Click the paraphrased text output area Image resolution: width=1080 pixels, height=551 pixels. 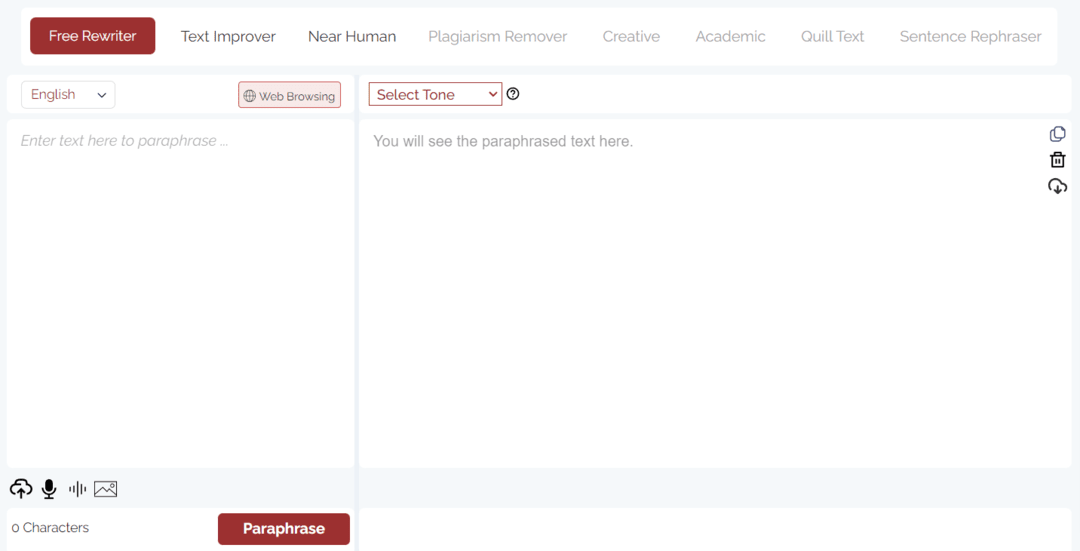coord(715,293)
